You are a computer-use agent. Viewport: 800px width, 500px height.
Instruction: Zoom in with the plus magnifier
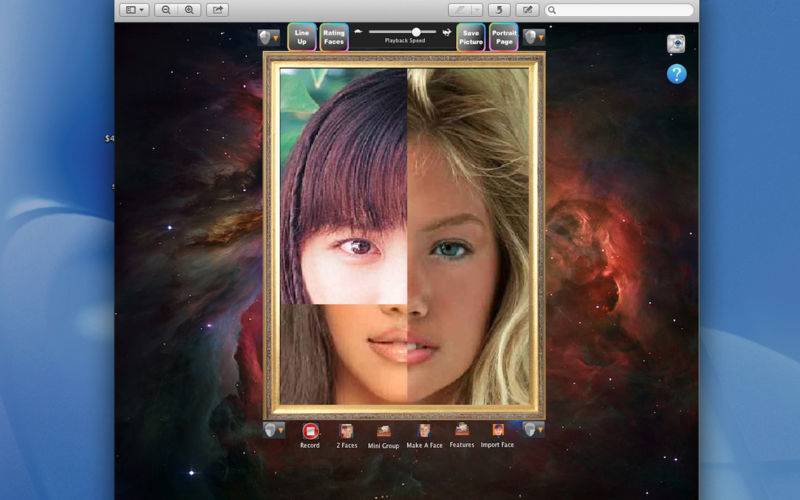[189, 10]
